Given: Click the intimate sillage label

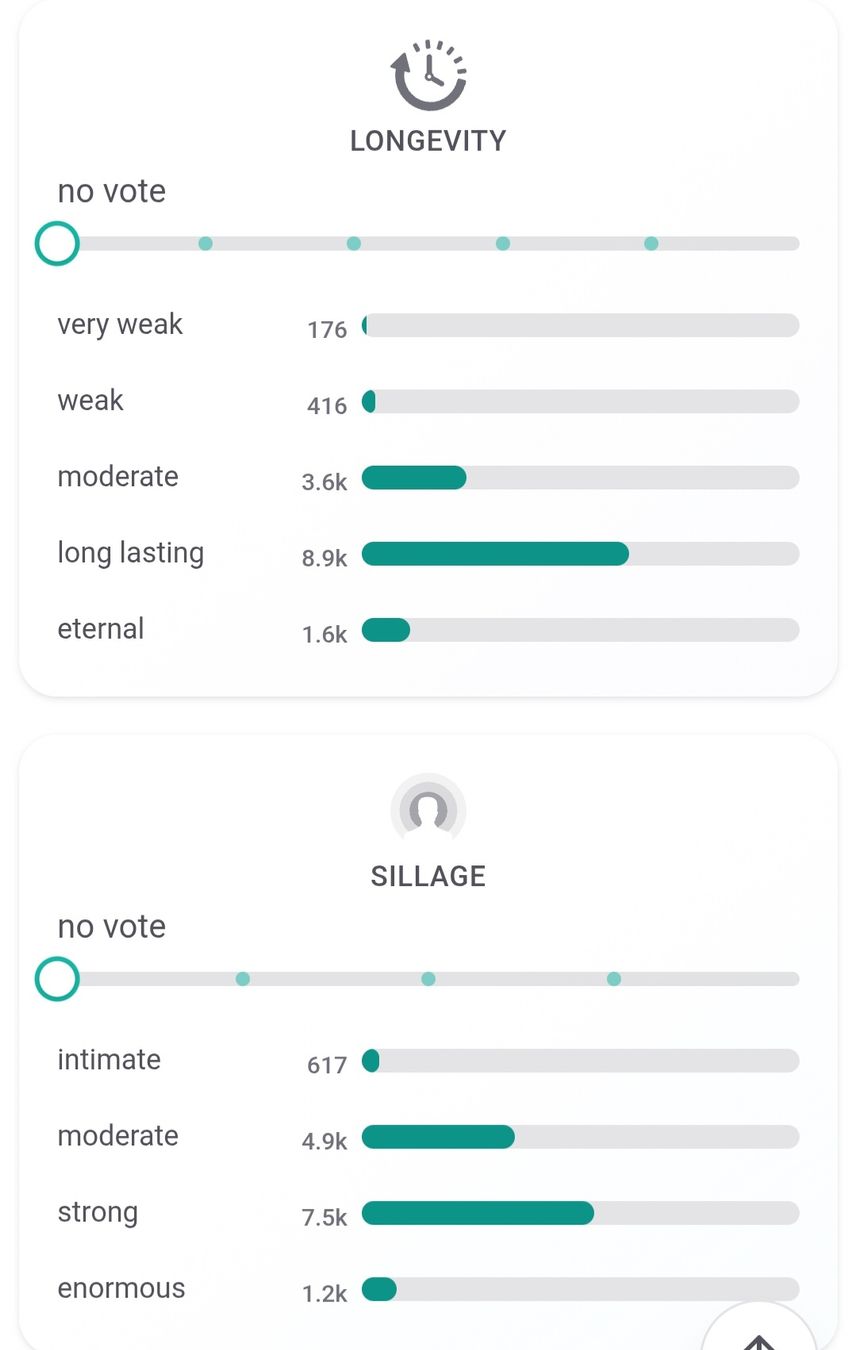Looking at the screenshot, I should click(x=109, y=1060).
